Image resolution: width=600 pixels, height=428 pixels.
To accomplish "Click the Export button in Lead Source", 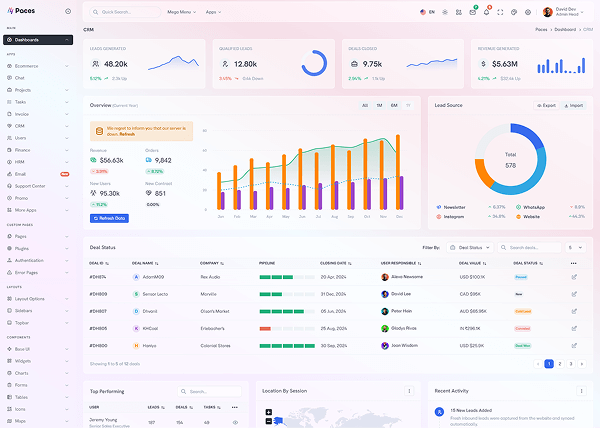I will coord(546,105).
